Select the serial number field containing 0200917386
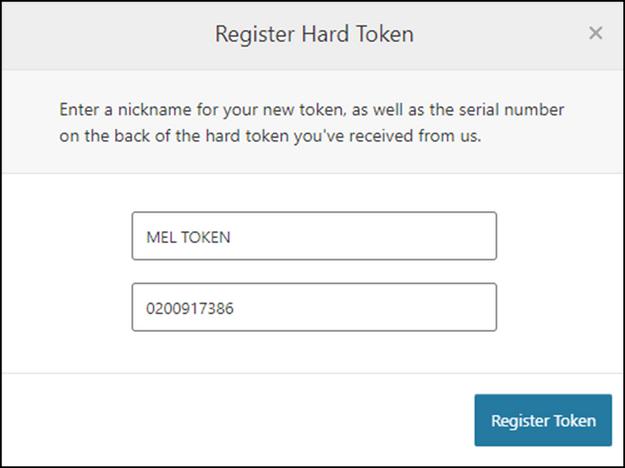The width and height of the screenshot is (625, 468). [x=314, y=307]
